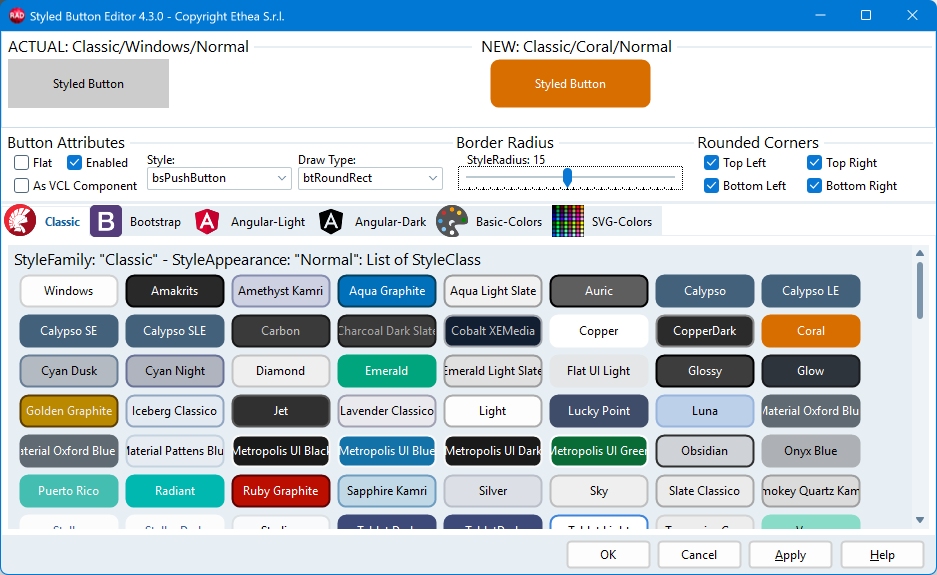Select the Diamond style class
937x575 pixels.
[x=280, y=371]
